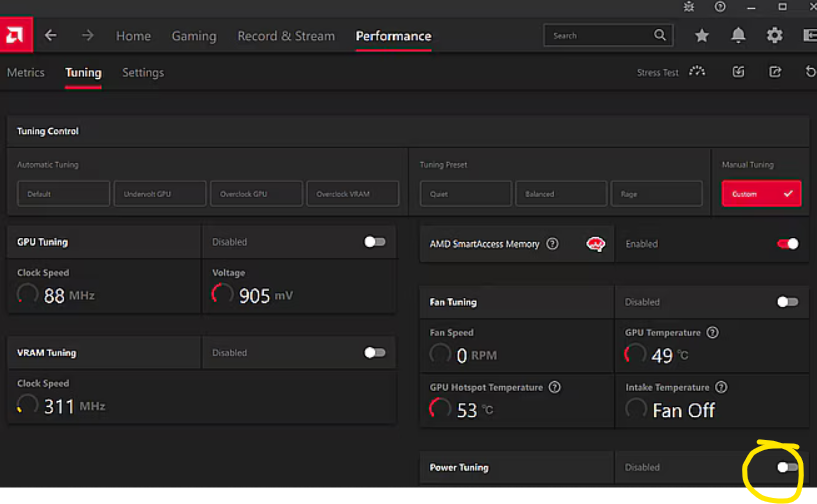This screenshot has width=817, height=504.
Task: Show help for GPU Hotspot Temperature
Action: [x=554, y=387]
